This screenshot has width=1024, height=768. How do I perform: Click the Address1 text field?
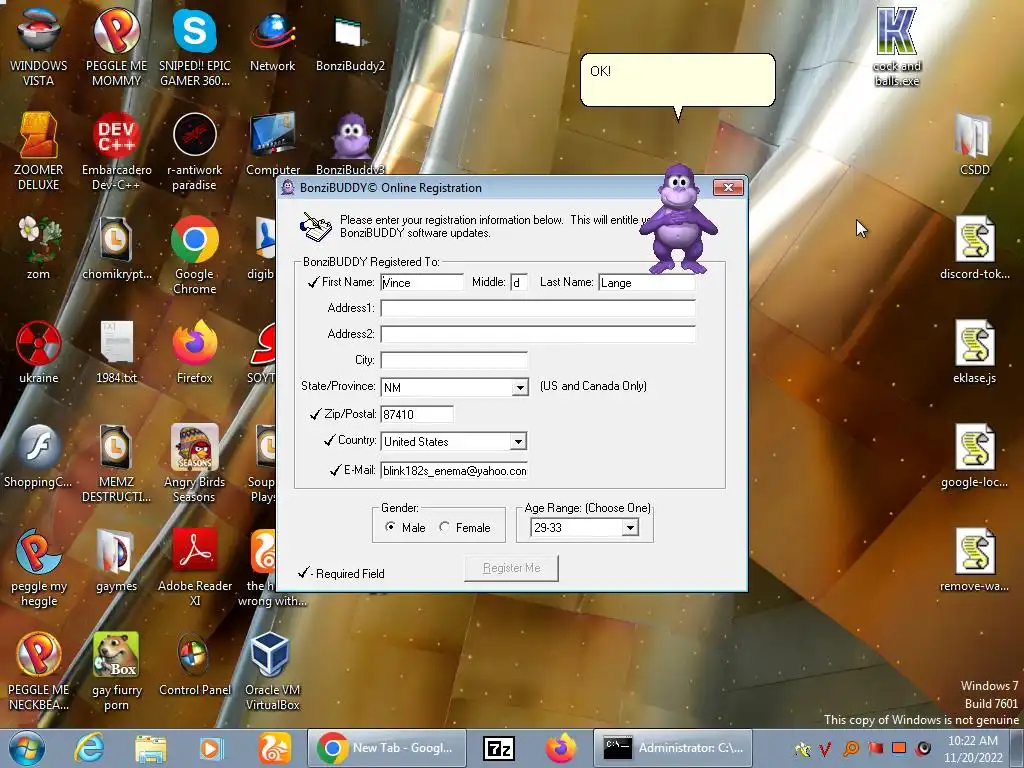point(538,308)
